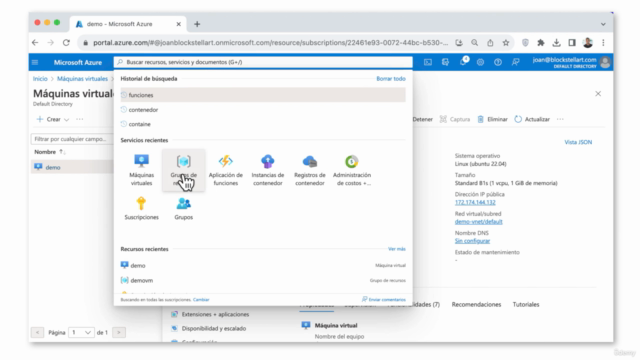Viewport: 640px width, 360px height.
Task: Expand Chrome tab search chevron
Action: pyautogui.click(x=603, y=24)
